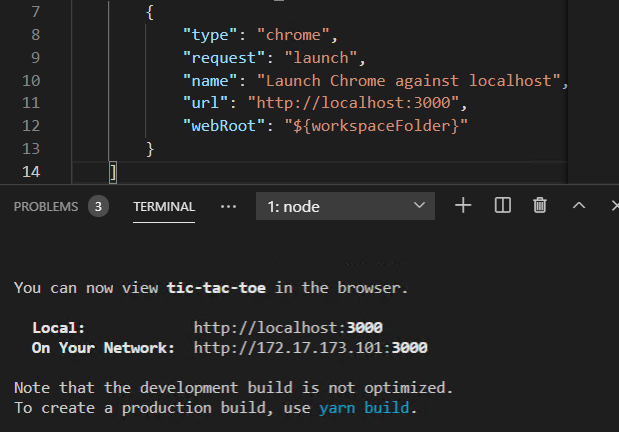
Task: Click the "request" key on line 9
Action: point(224,58)
